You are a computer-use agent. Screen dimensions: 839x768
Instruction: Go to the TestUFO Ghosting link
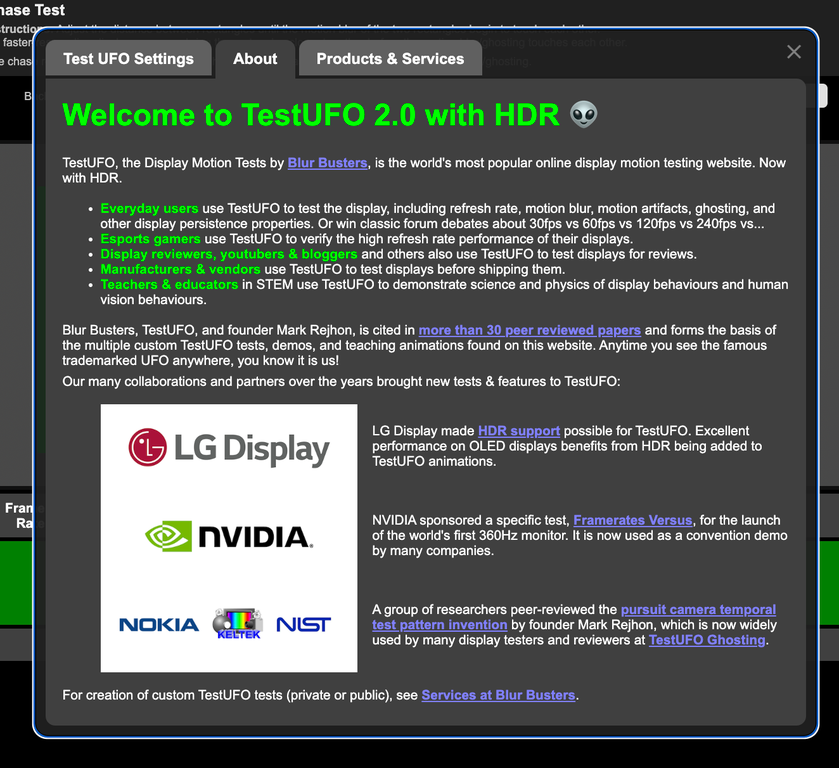[x=706, y=640]
